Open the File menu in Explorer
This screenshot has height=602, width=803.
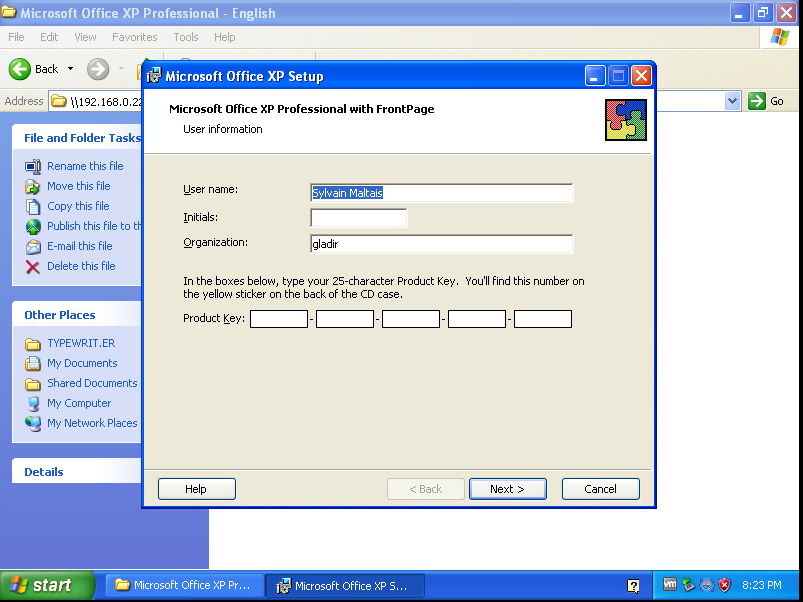(16, 37)
